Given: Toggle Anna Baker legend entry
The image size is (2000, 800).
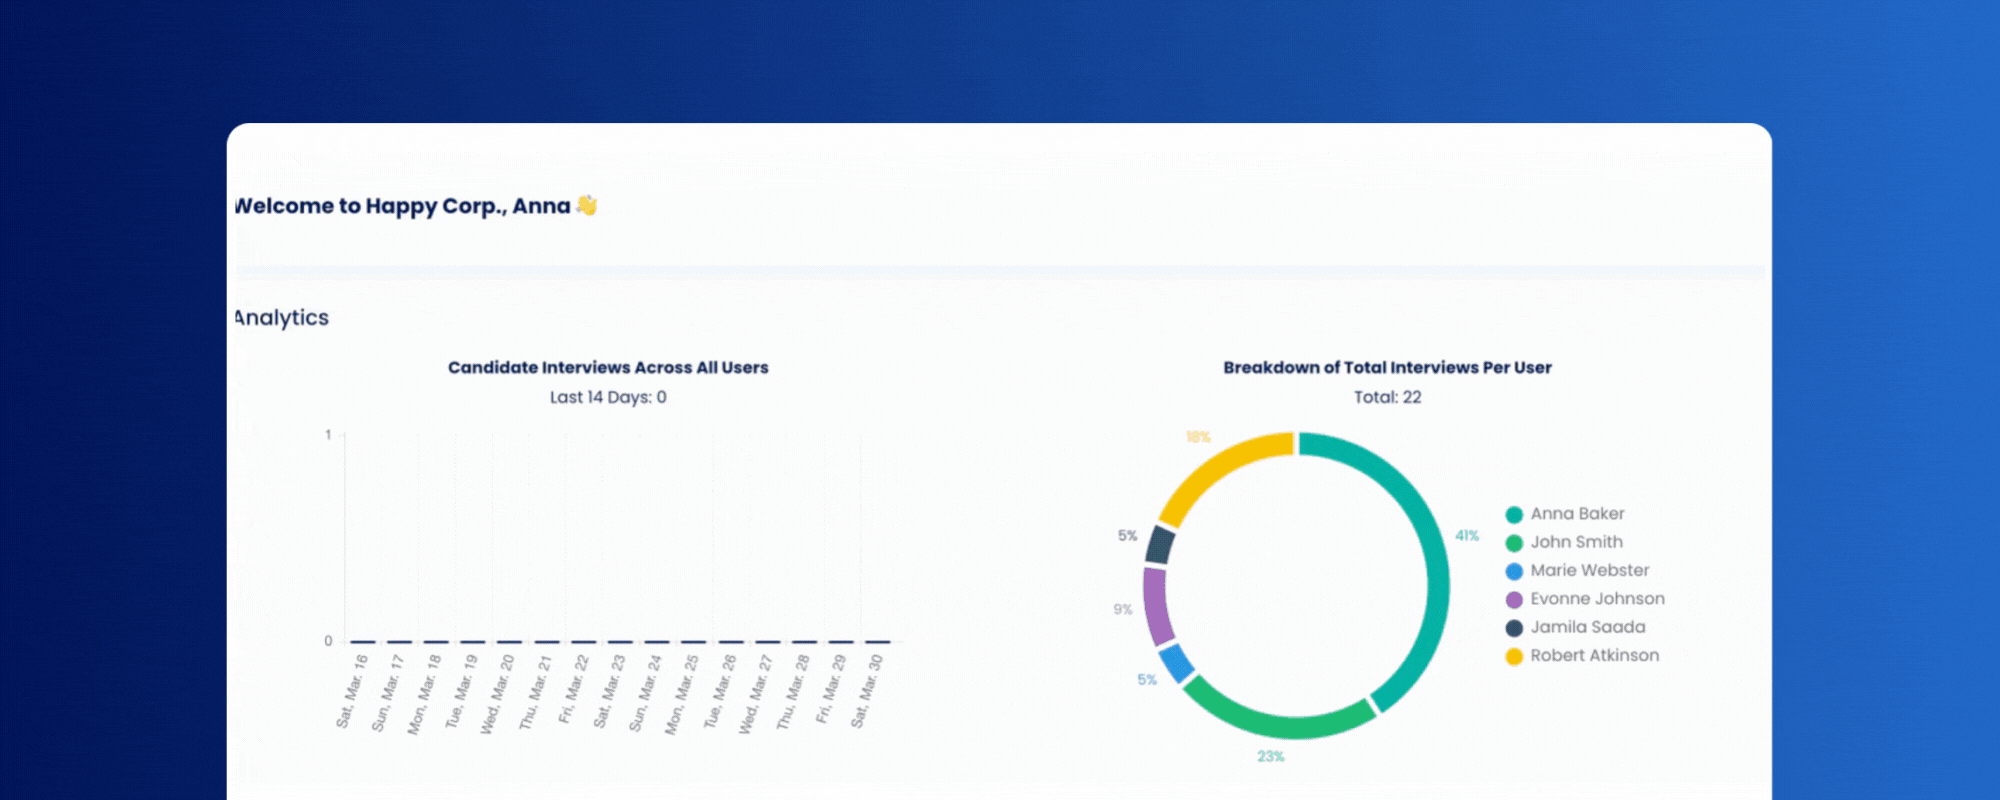Looking at the screenshot, I should [x=1565, y=514].
